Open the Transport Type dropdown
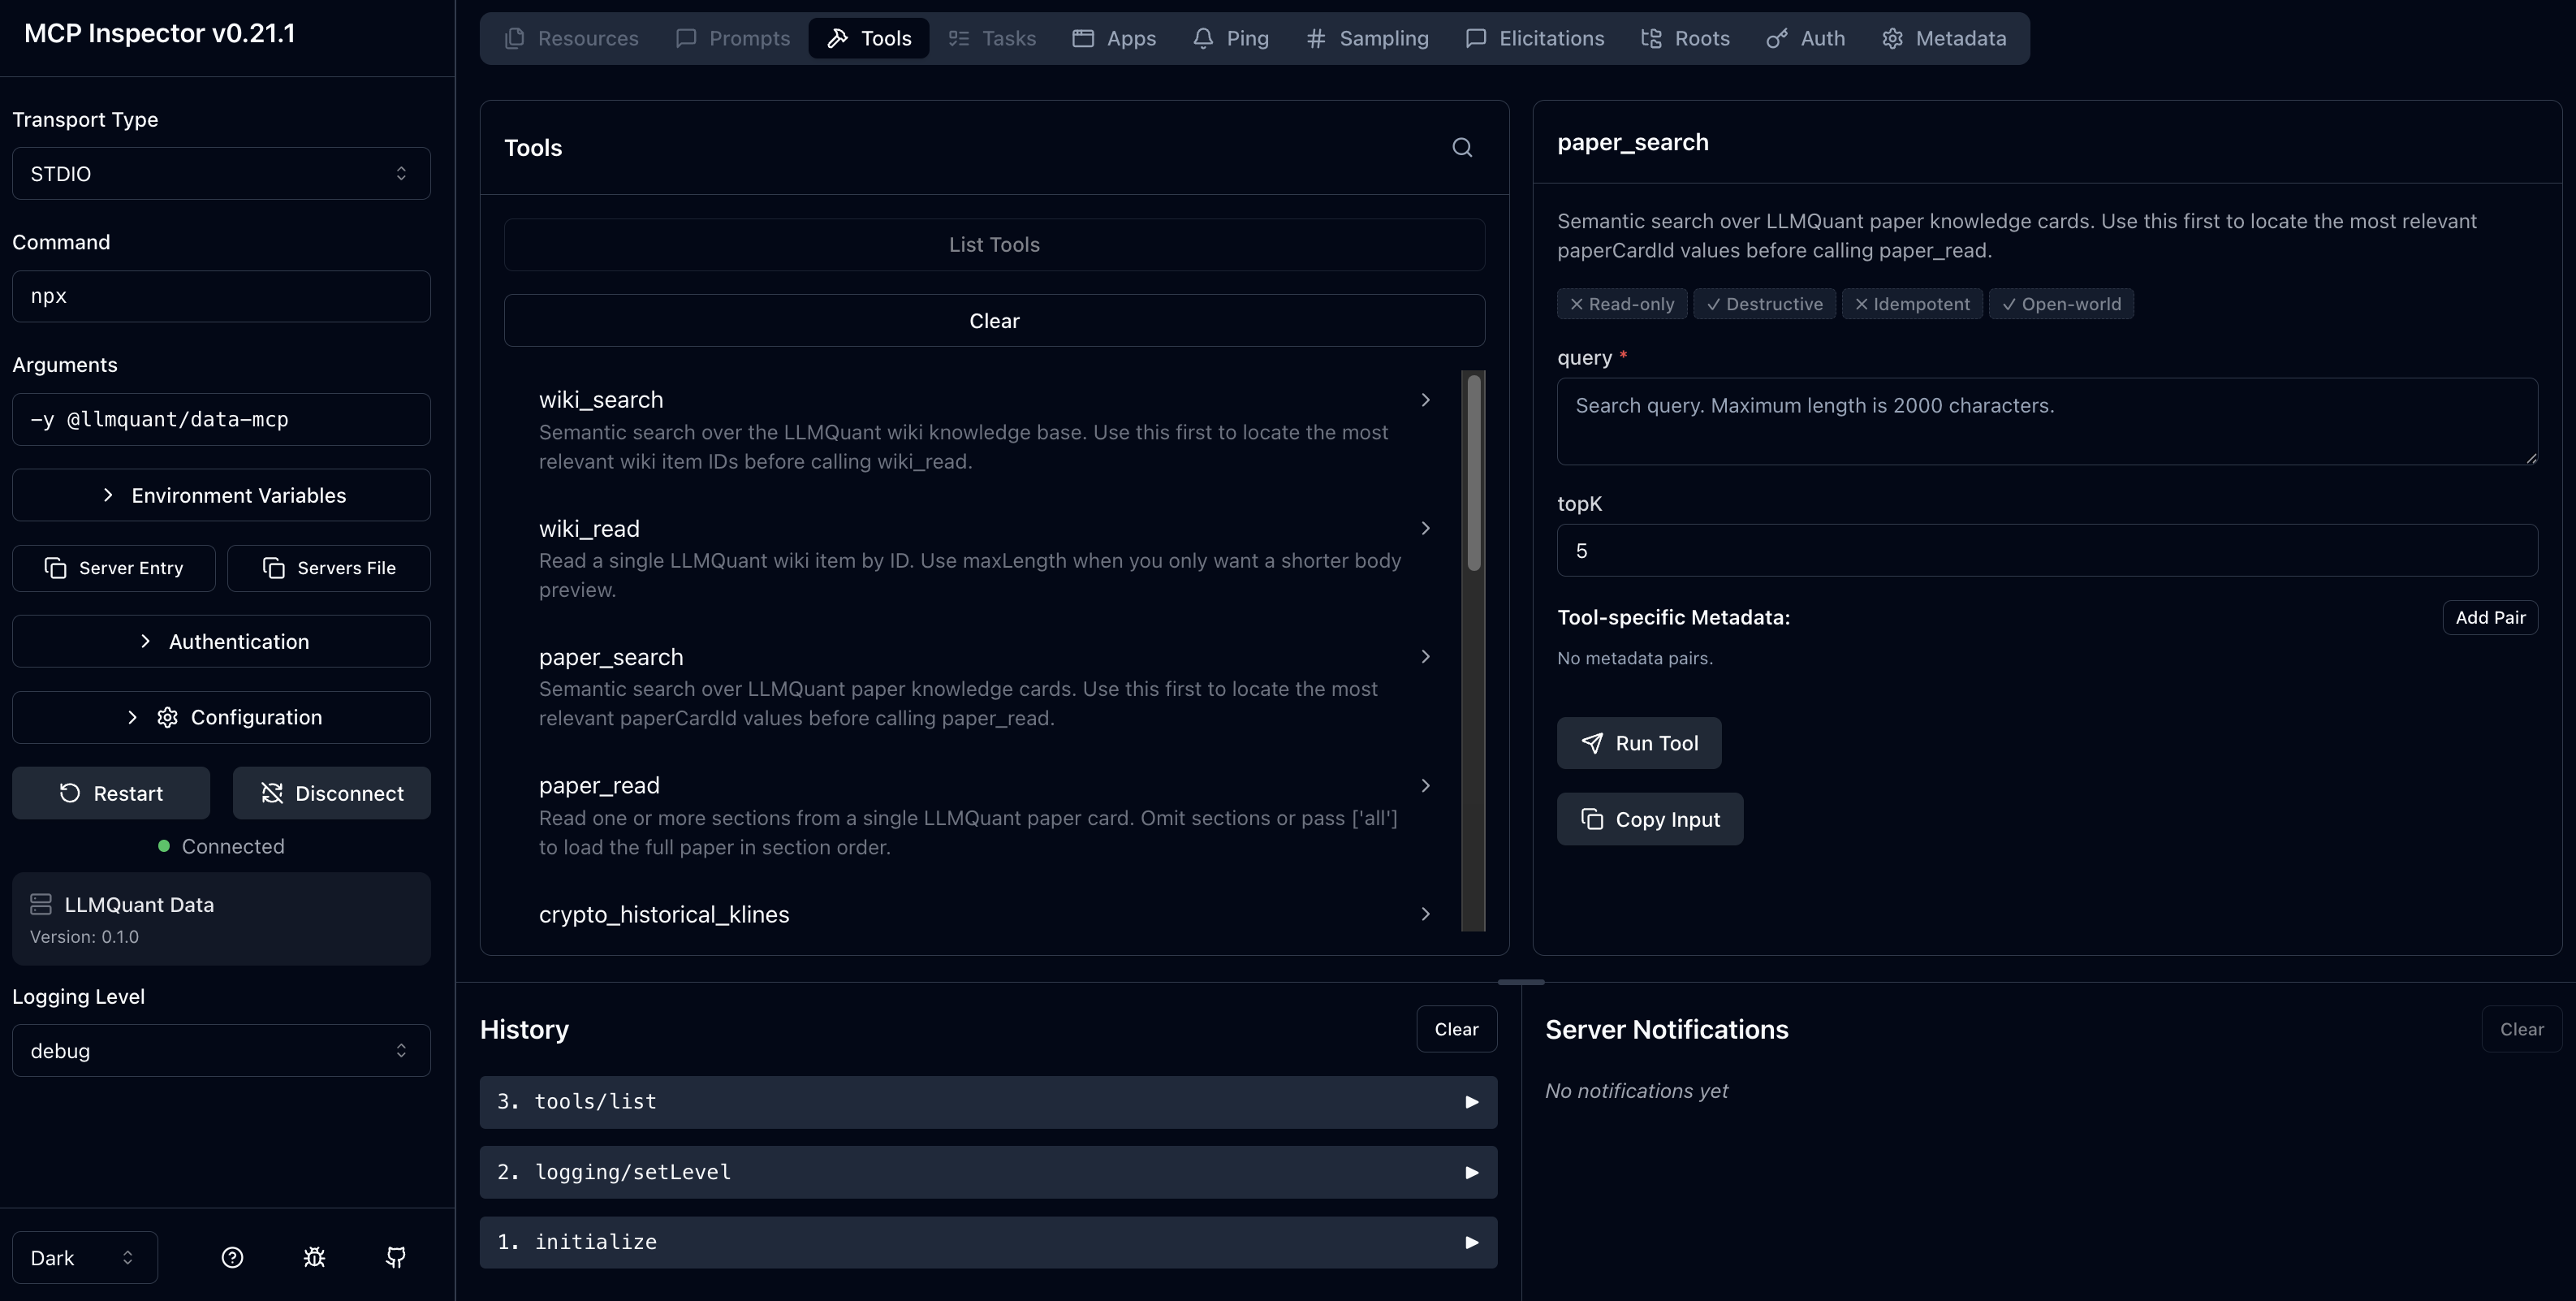Screen dimensions: 2576x1301 pyautogui.click(x=221, y=174)
